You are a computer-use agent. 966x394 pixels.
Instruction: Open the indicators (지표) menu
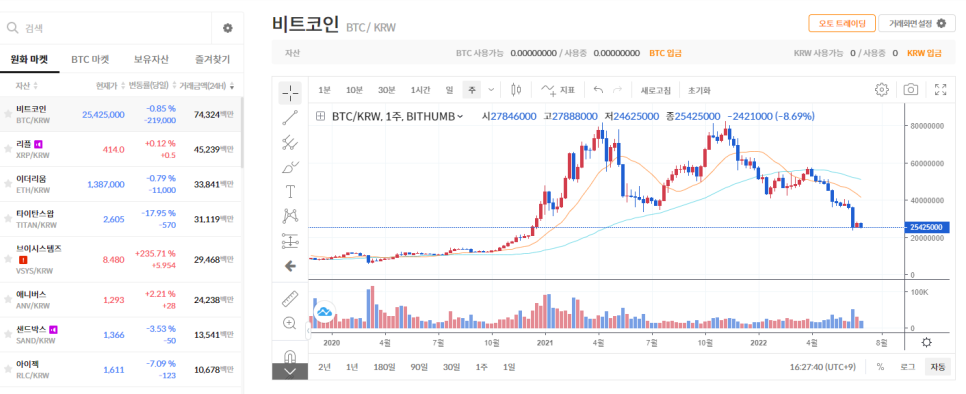pos(558,90)
